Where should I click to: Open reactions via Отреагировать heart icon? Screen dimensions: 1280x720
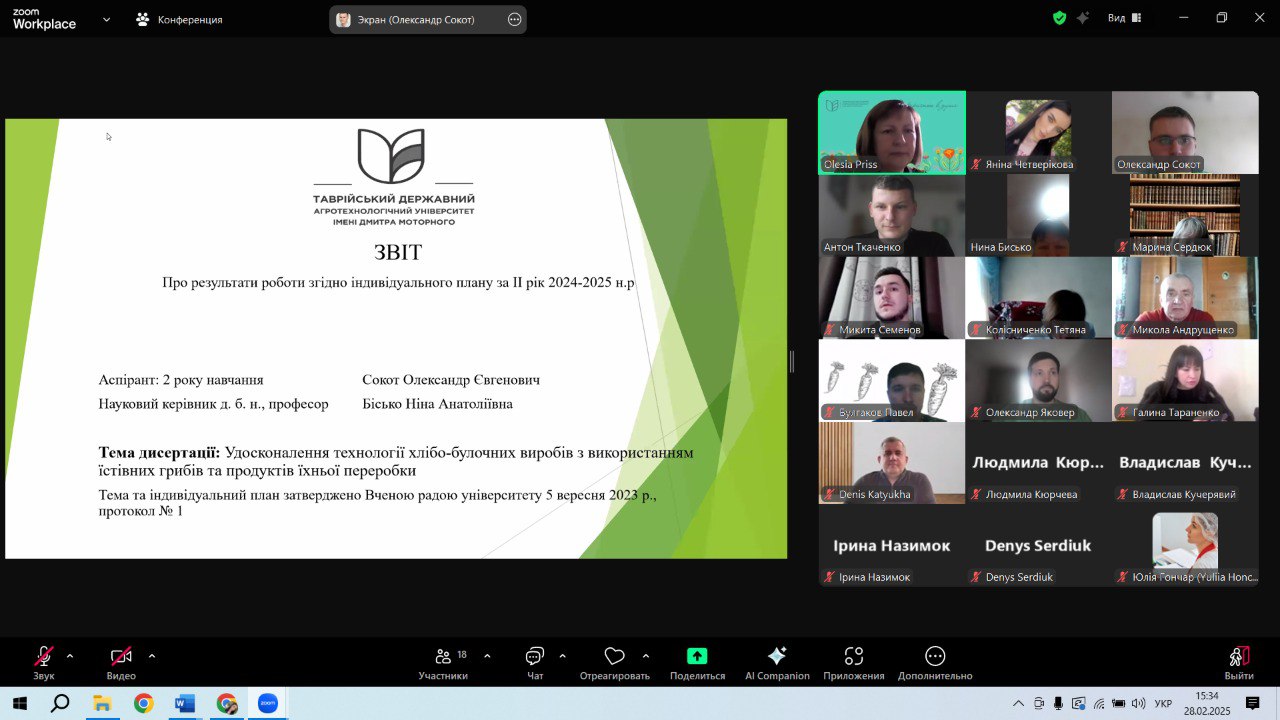[614, 663]
